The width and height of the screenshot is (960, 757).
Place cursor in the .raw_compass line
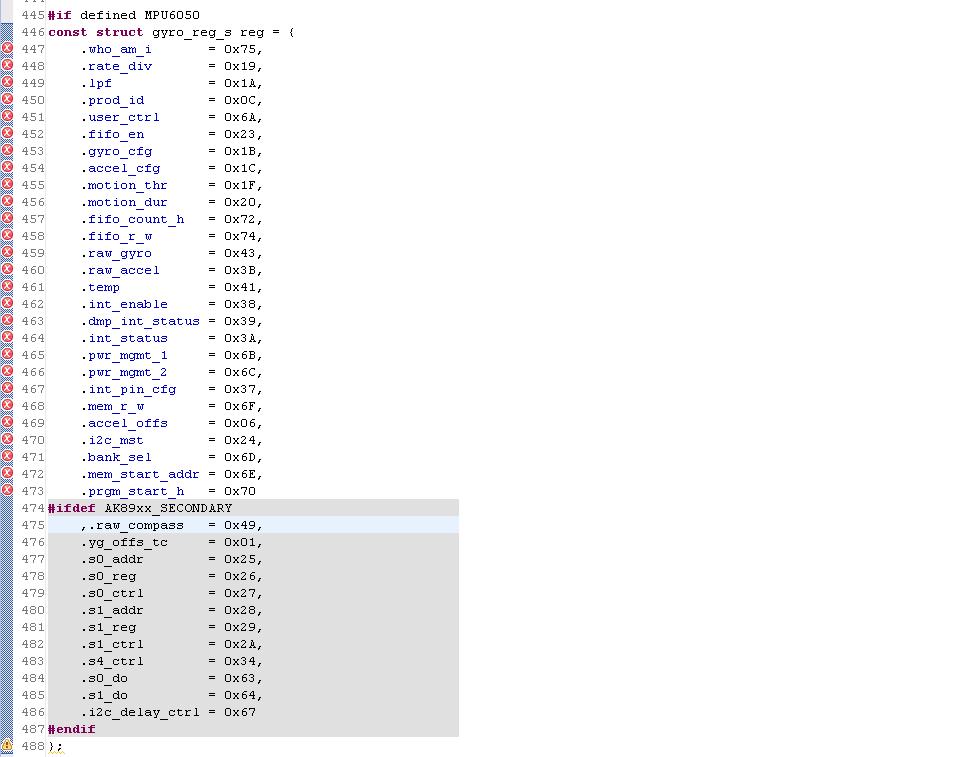click(253, 525)
